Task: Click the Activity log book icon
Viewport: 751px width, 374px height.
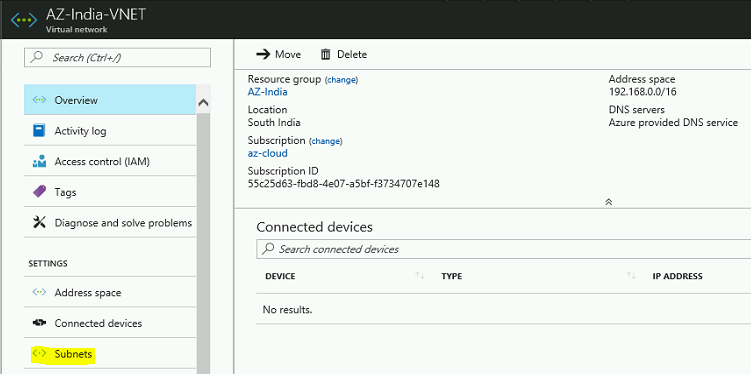Action: pos(39,131)
